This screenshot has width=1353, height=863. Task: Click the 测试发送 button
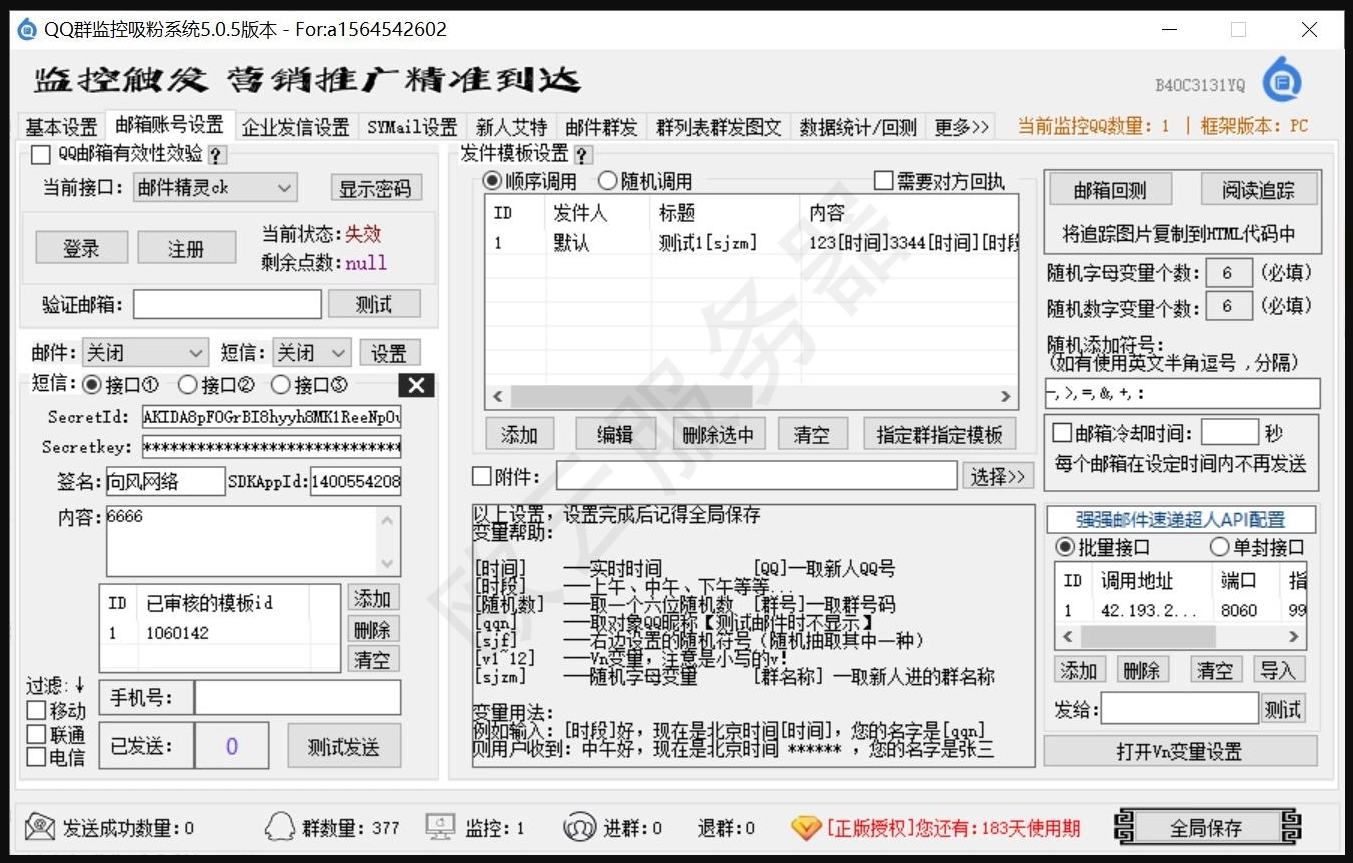coord(343,747)
